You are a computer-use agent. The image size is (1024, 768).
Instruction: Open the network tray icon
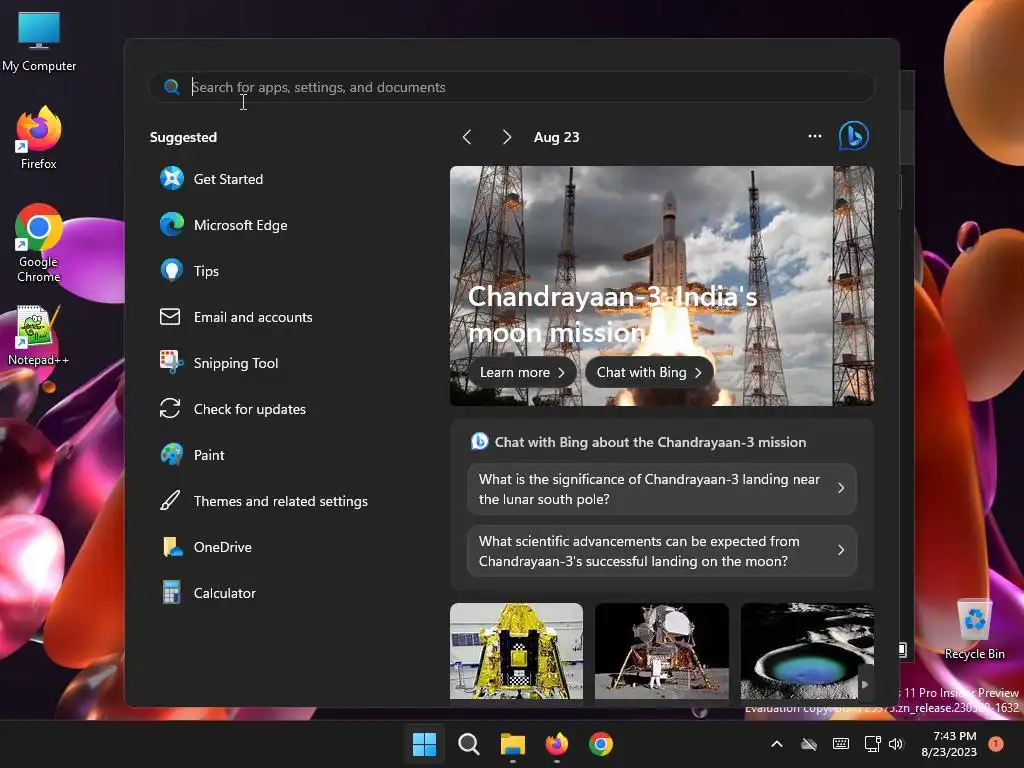tap(872, 744)
